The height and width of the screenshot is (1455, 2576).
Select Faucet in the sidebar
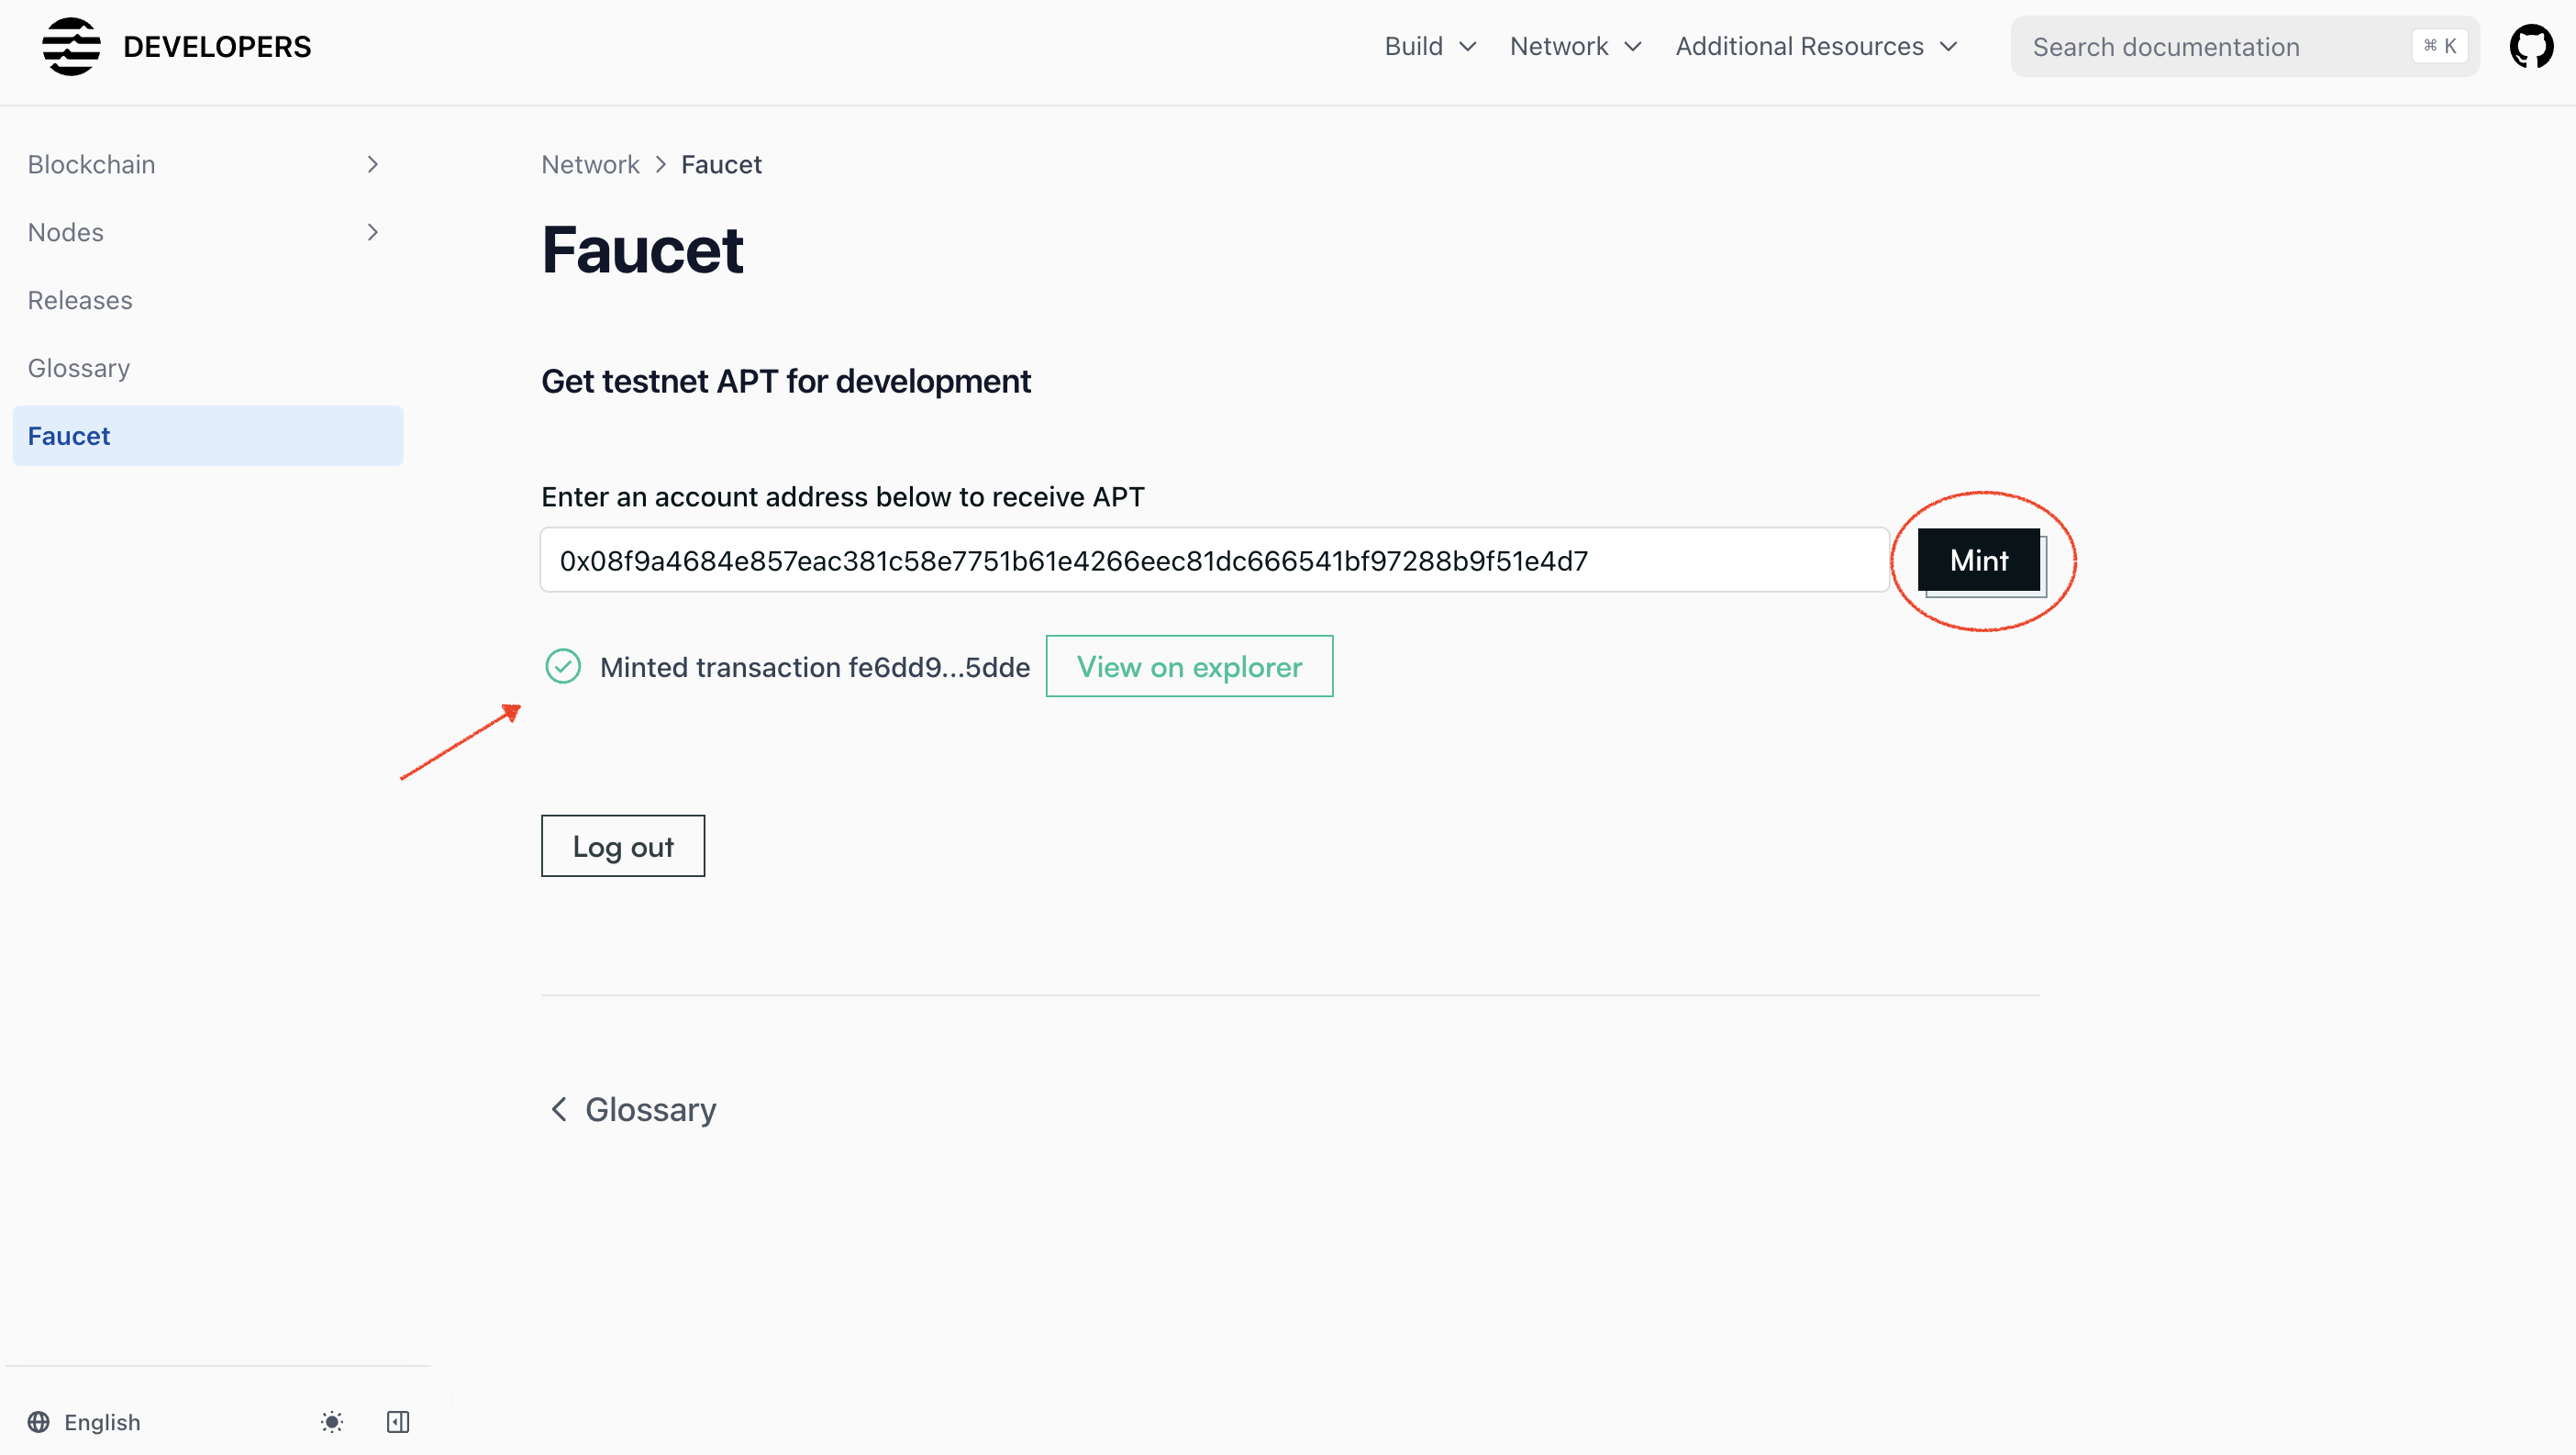tap(69, 436)
